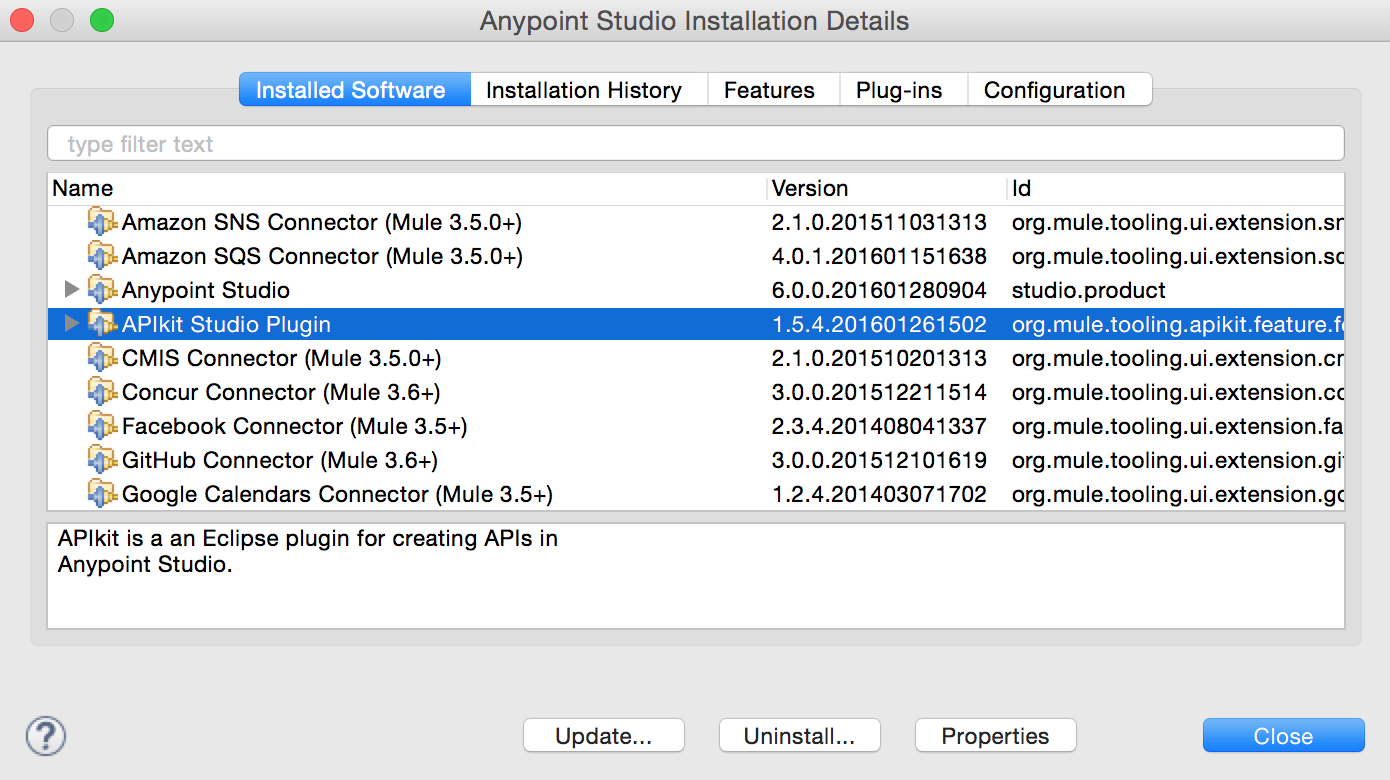The height and width of the screenshot is (780, 1390).
Task: Click the APIkit Studio Plugin feature icon
Action: click(101, 324)
